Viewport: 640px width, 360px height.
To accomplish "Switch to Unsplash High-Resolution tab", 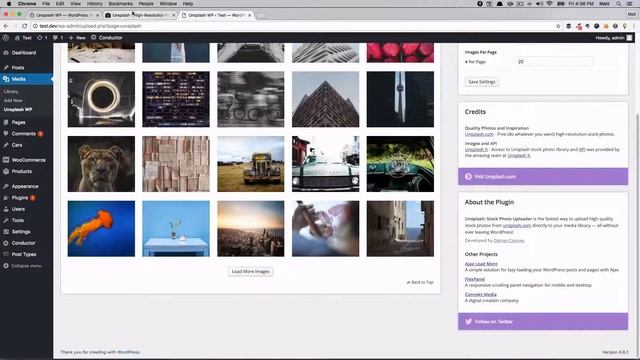I will [139, 15].
